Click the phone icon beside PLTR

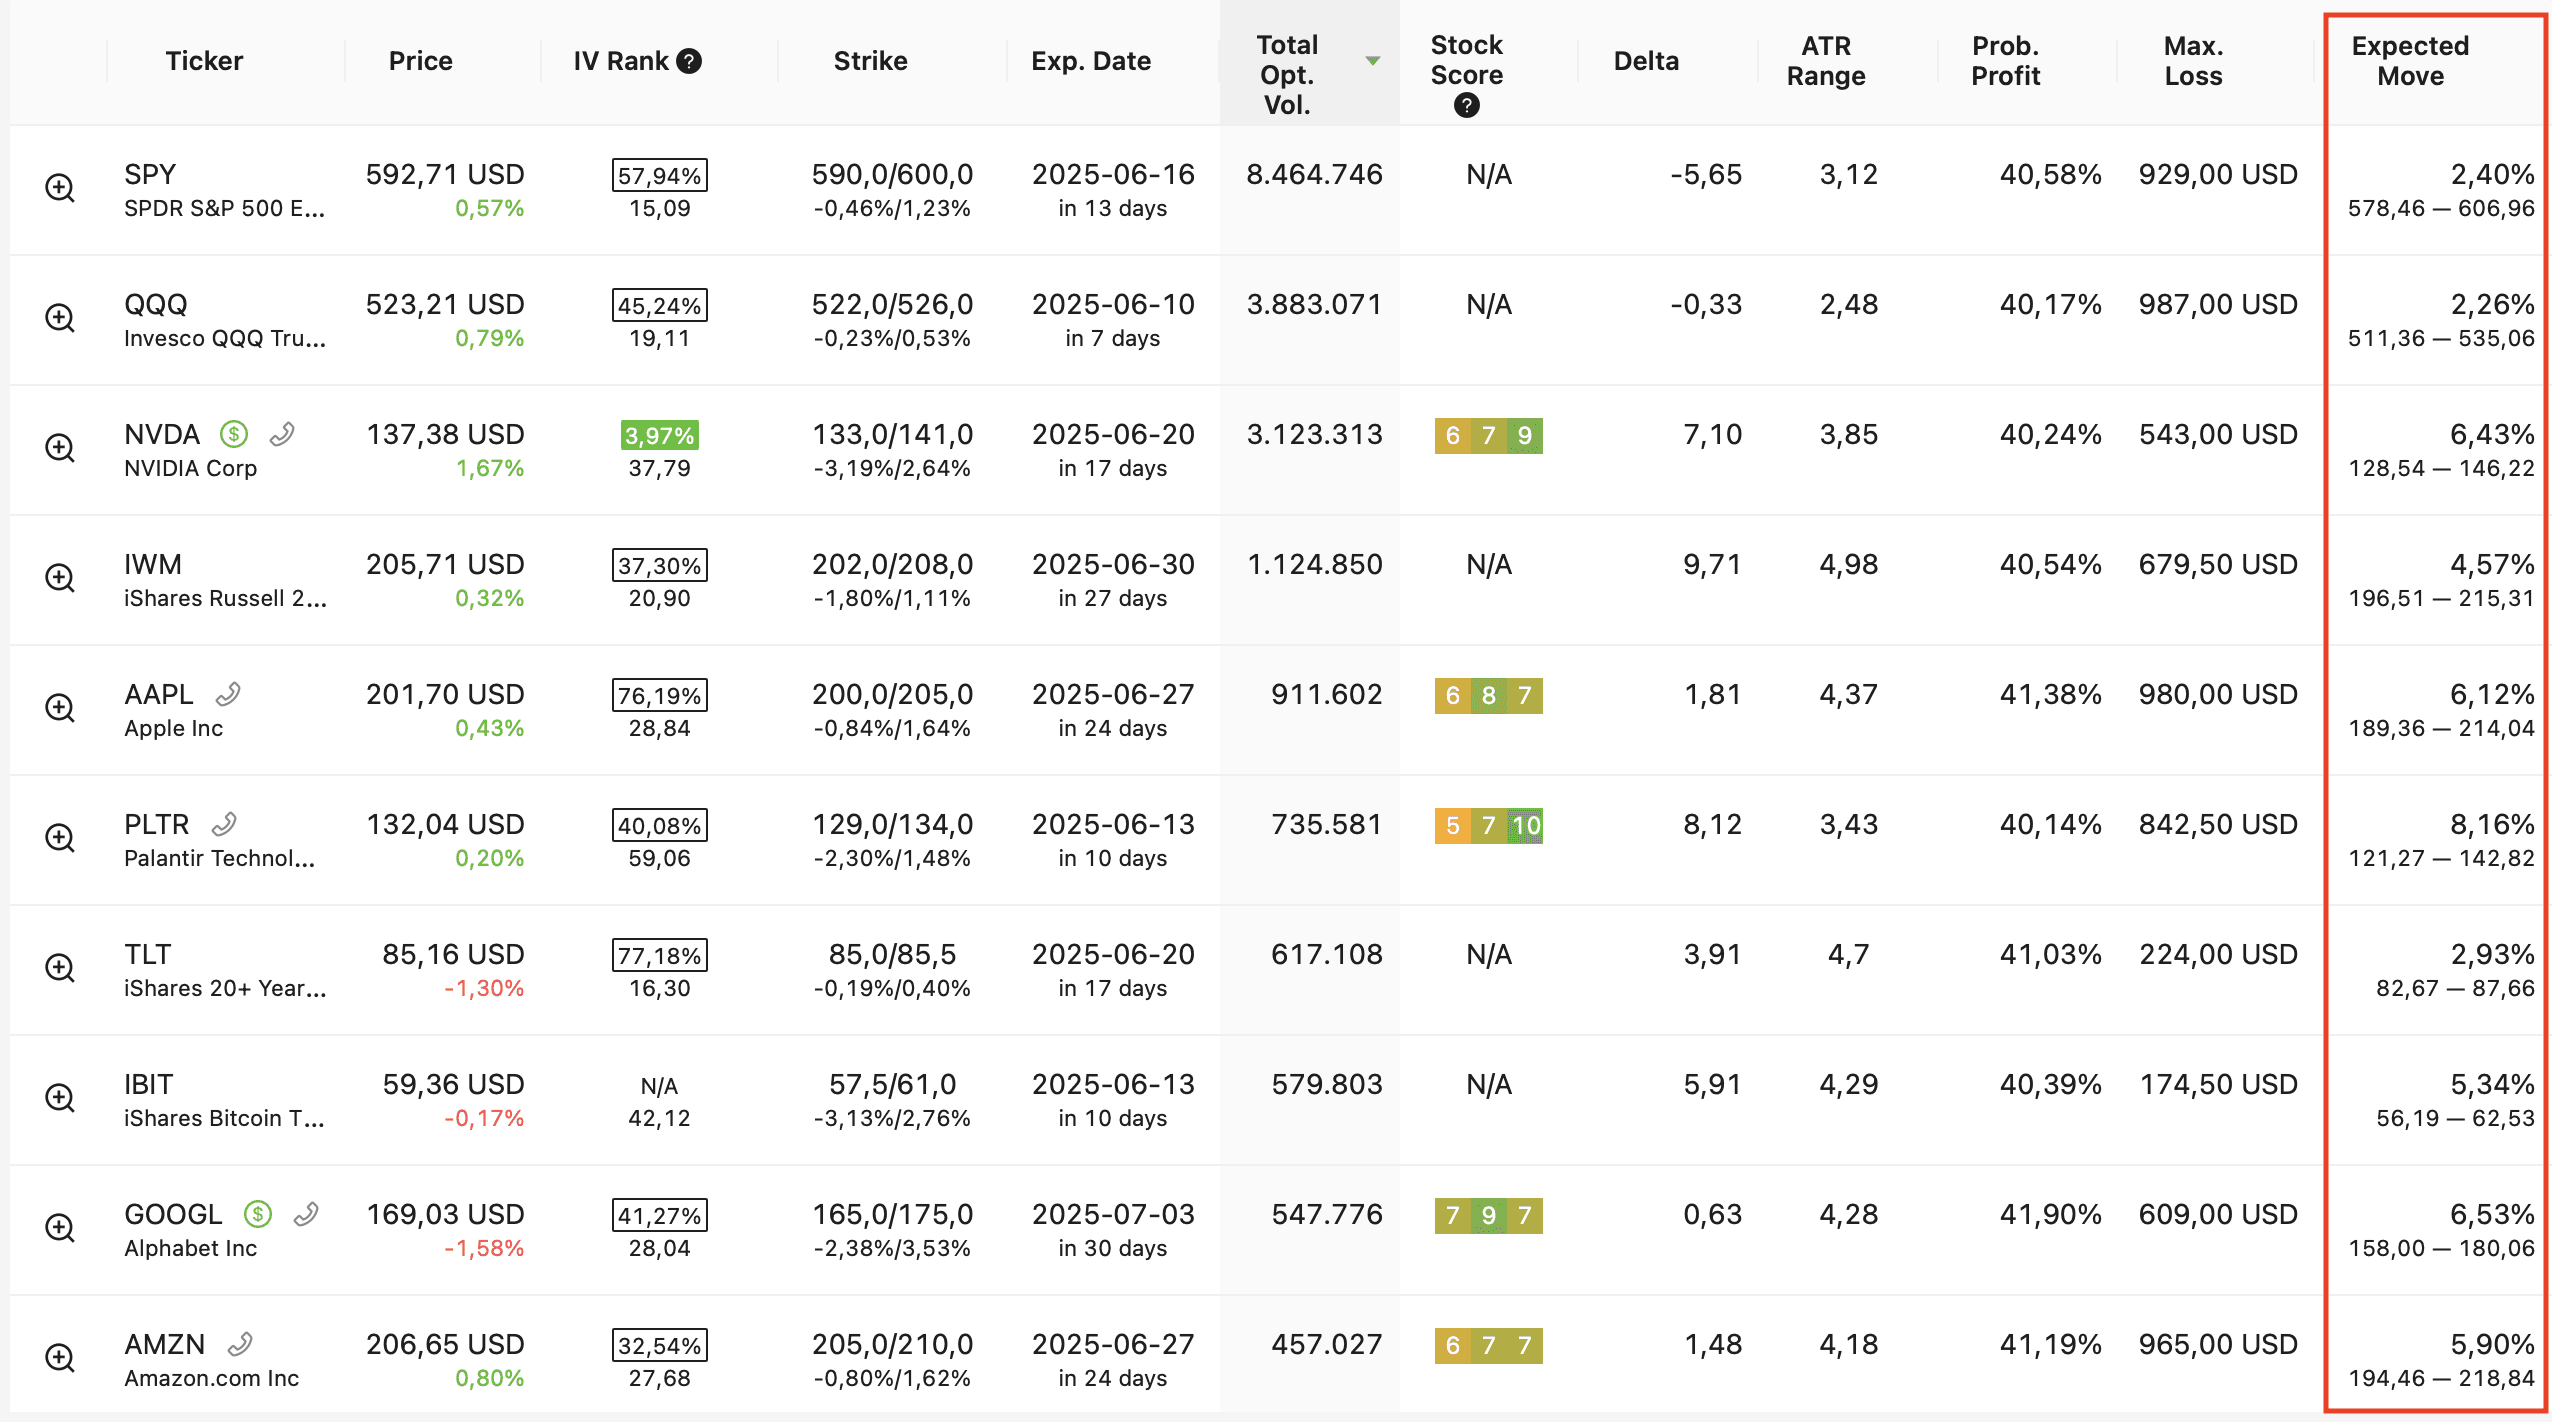[x=225, y=824]
